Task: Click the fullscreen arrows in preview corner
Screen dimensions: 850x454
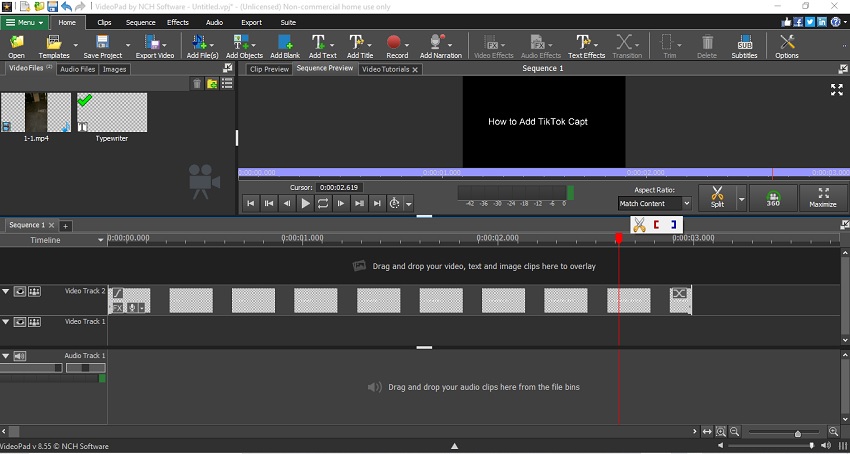Action: coord(836,89)
